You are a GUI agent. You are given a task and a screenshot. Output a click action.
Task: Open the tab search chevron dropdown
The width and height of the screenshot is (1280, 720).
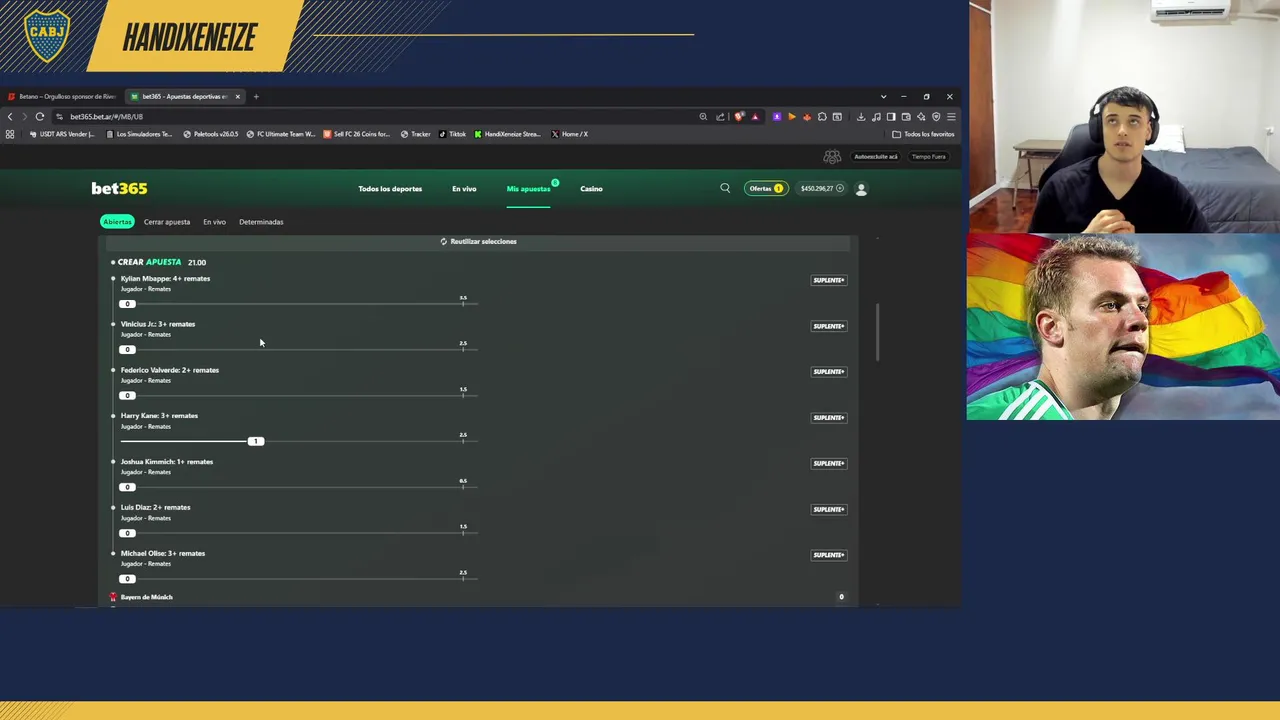pyautogui.click(x=883, y=97)
